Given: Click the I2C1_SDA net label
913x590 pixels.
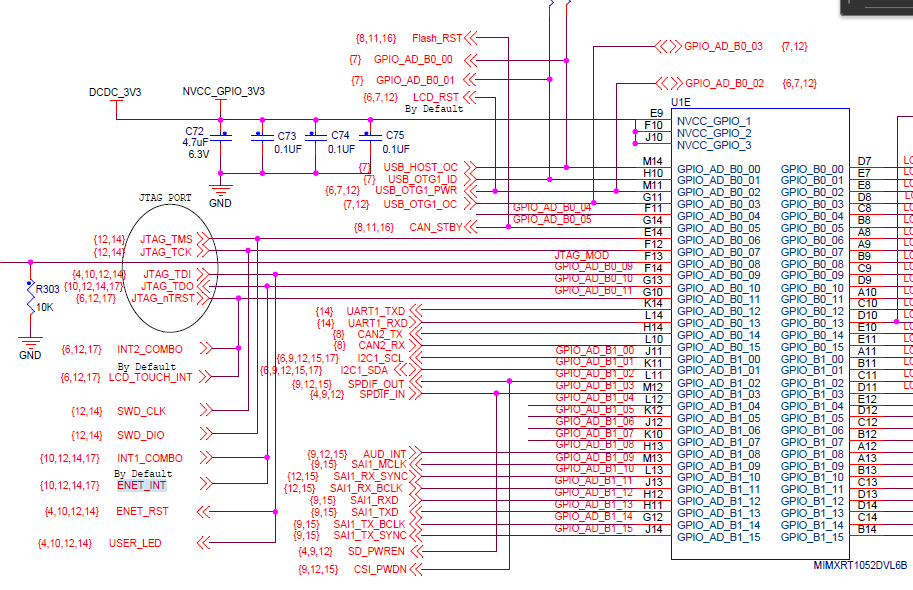Looking at the screenshot, I should click(x=364, y=370).
